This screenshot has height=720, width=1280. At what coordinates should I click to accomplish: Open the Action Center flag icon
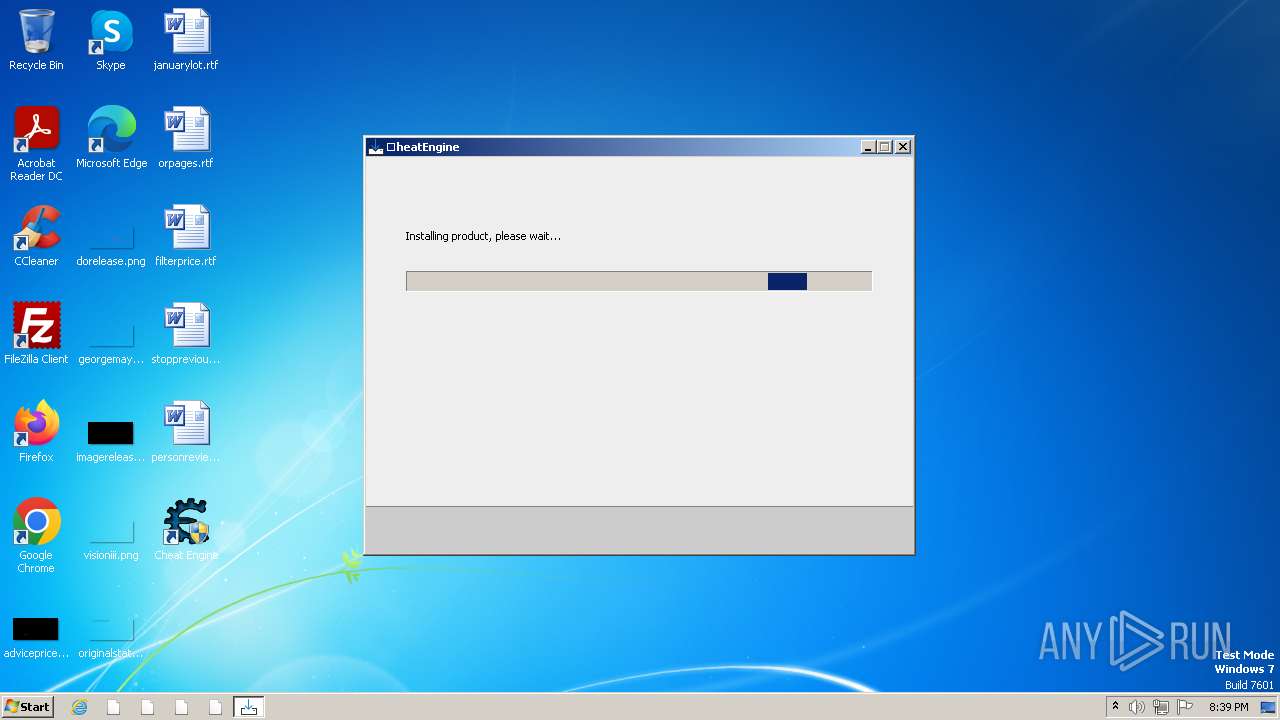pyautogui.click(x=1185, y=707)
